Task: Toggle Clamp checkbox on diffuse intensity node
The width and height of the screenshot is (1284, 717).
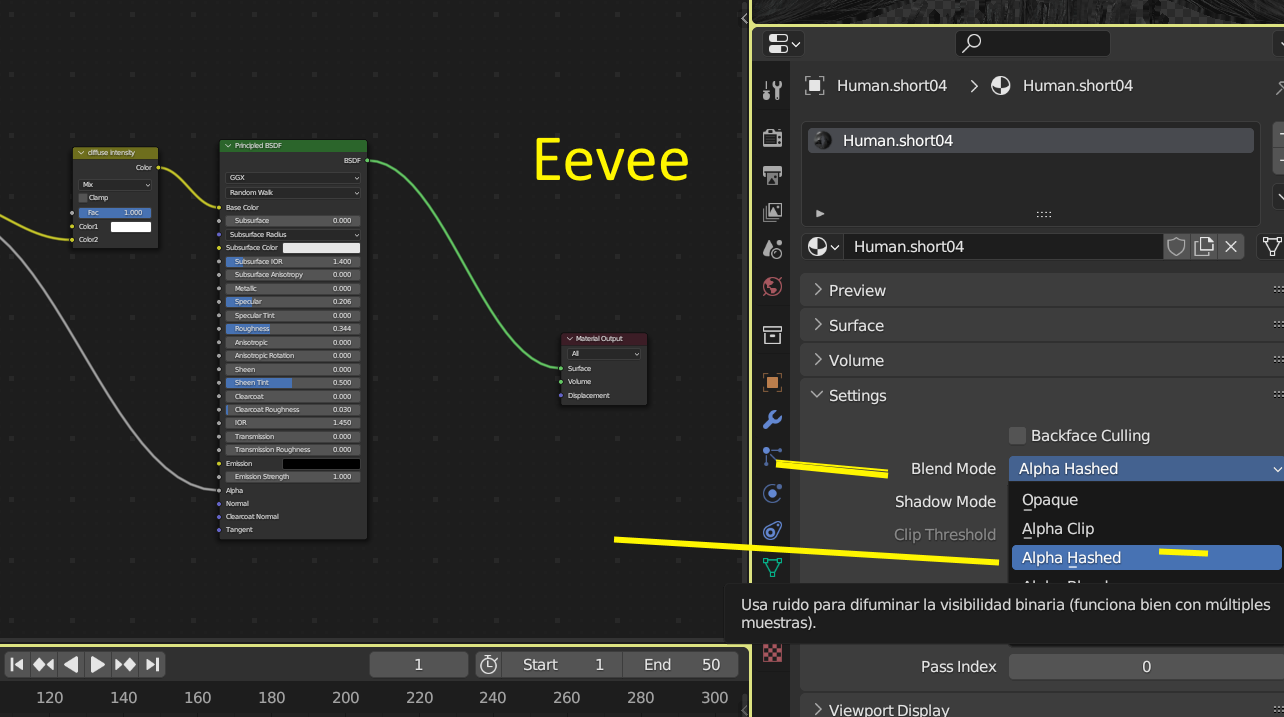Action: pos(83,198)
